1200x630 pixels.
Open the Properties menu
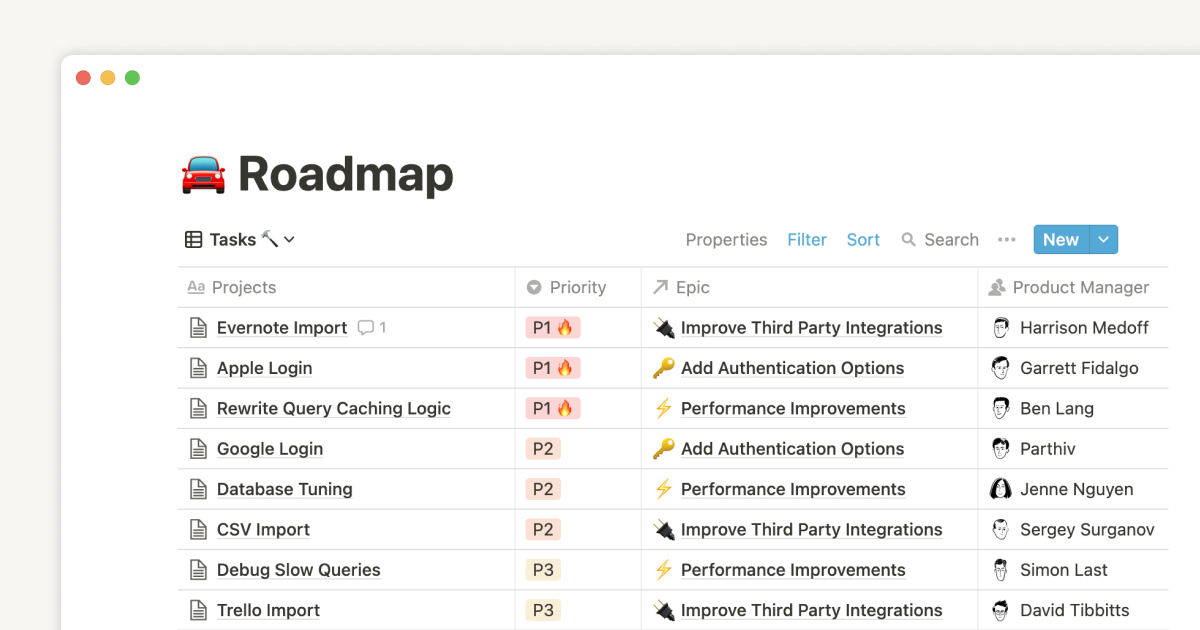click(726, 240)
